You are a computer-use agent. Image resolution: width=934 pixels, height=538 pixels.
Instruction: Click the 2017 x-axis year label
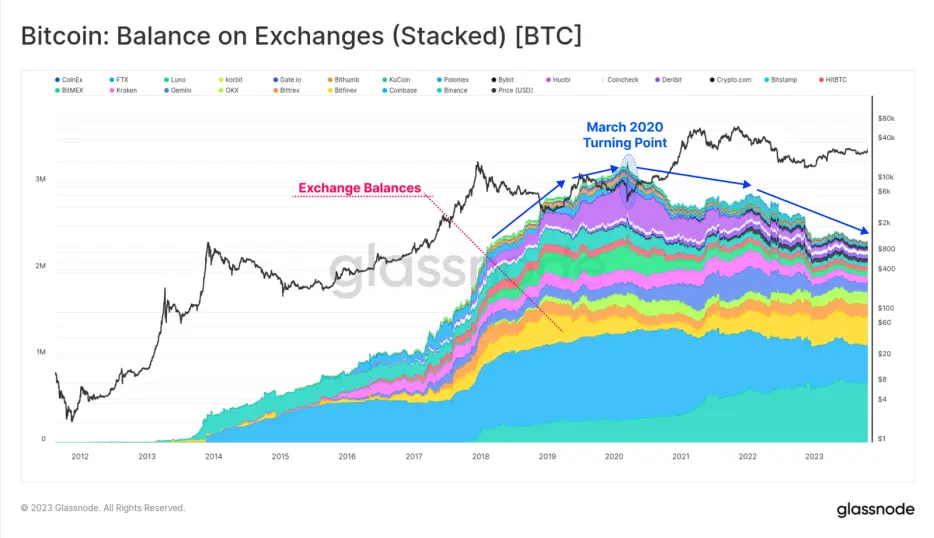pyautogui.click(x=413, y=456)
